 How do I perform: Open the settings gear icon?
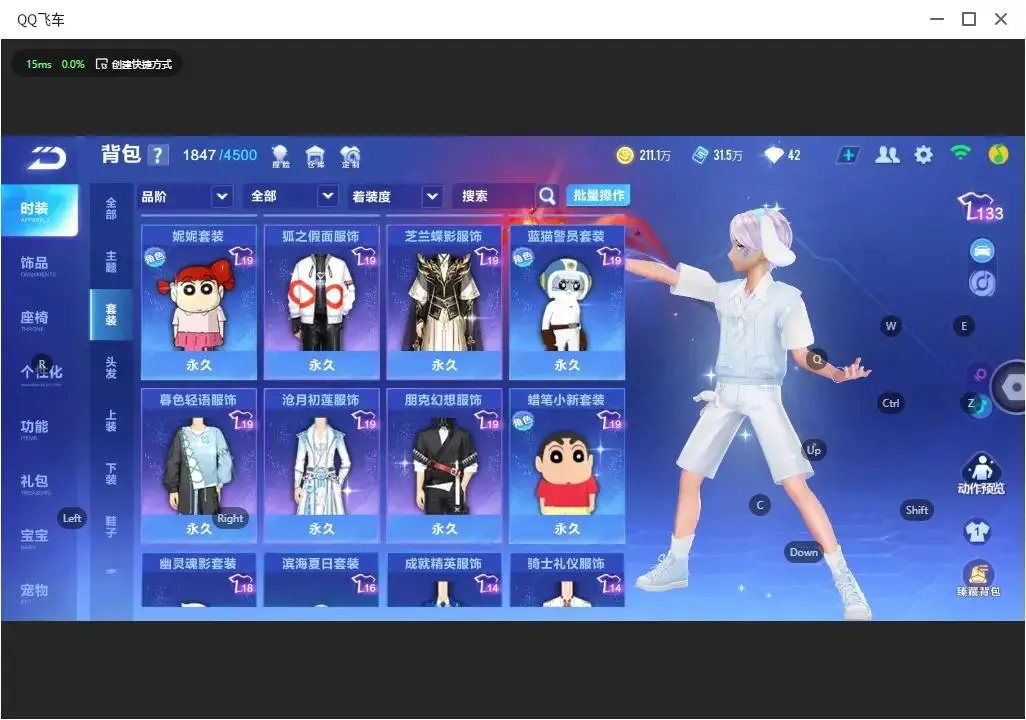(923, 155)
